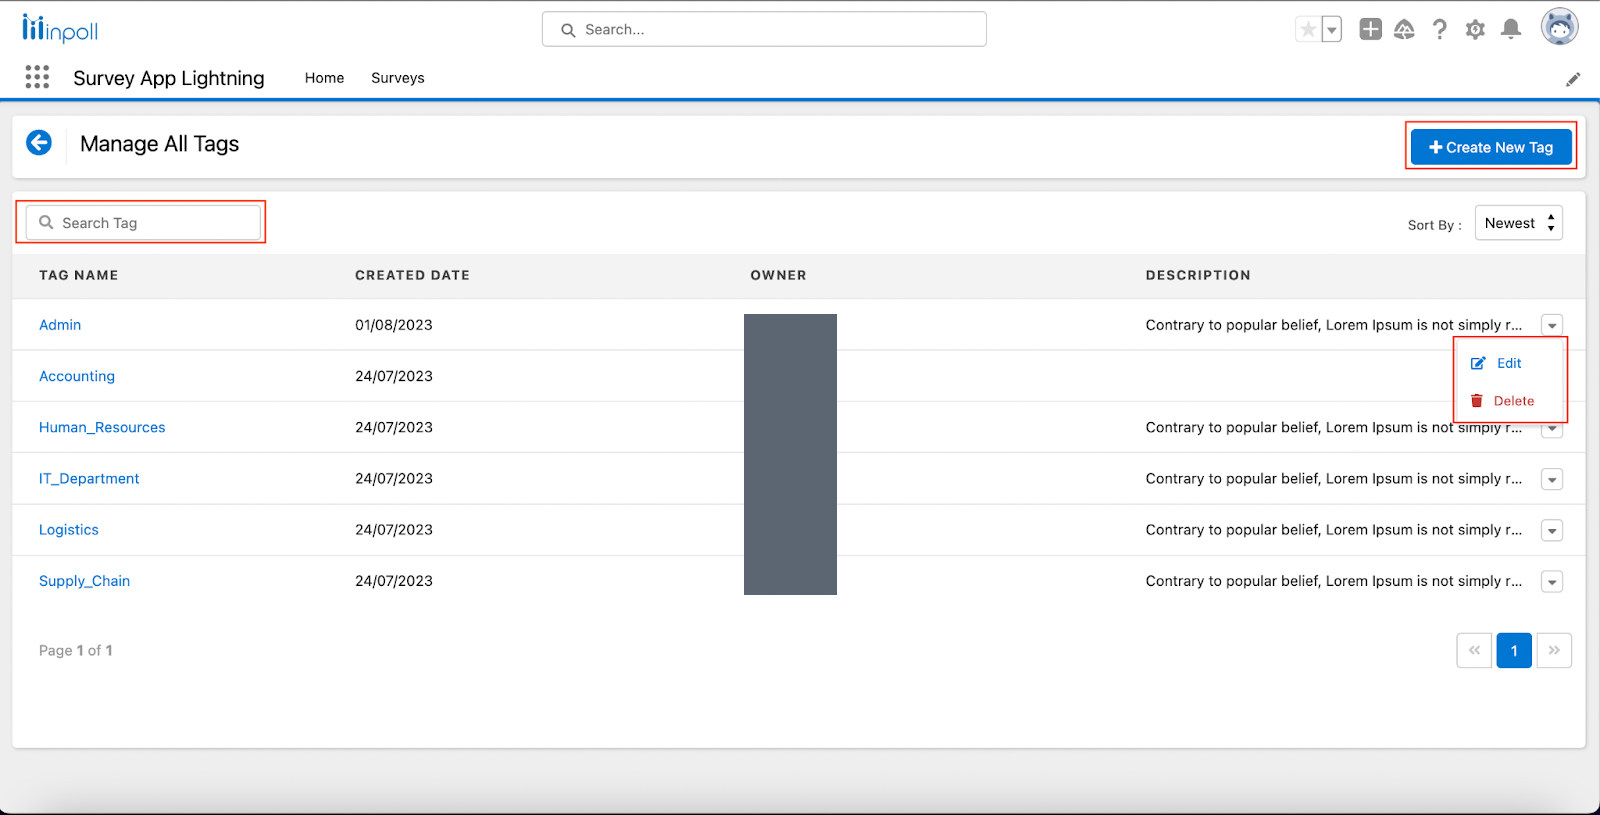
Task: Click the pencil edit navigation icon
Action: pyautogui.click(x=1573, y=79)
